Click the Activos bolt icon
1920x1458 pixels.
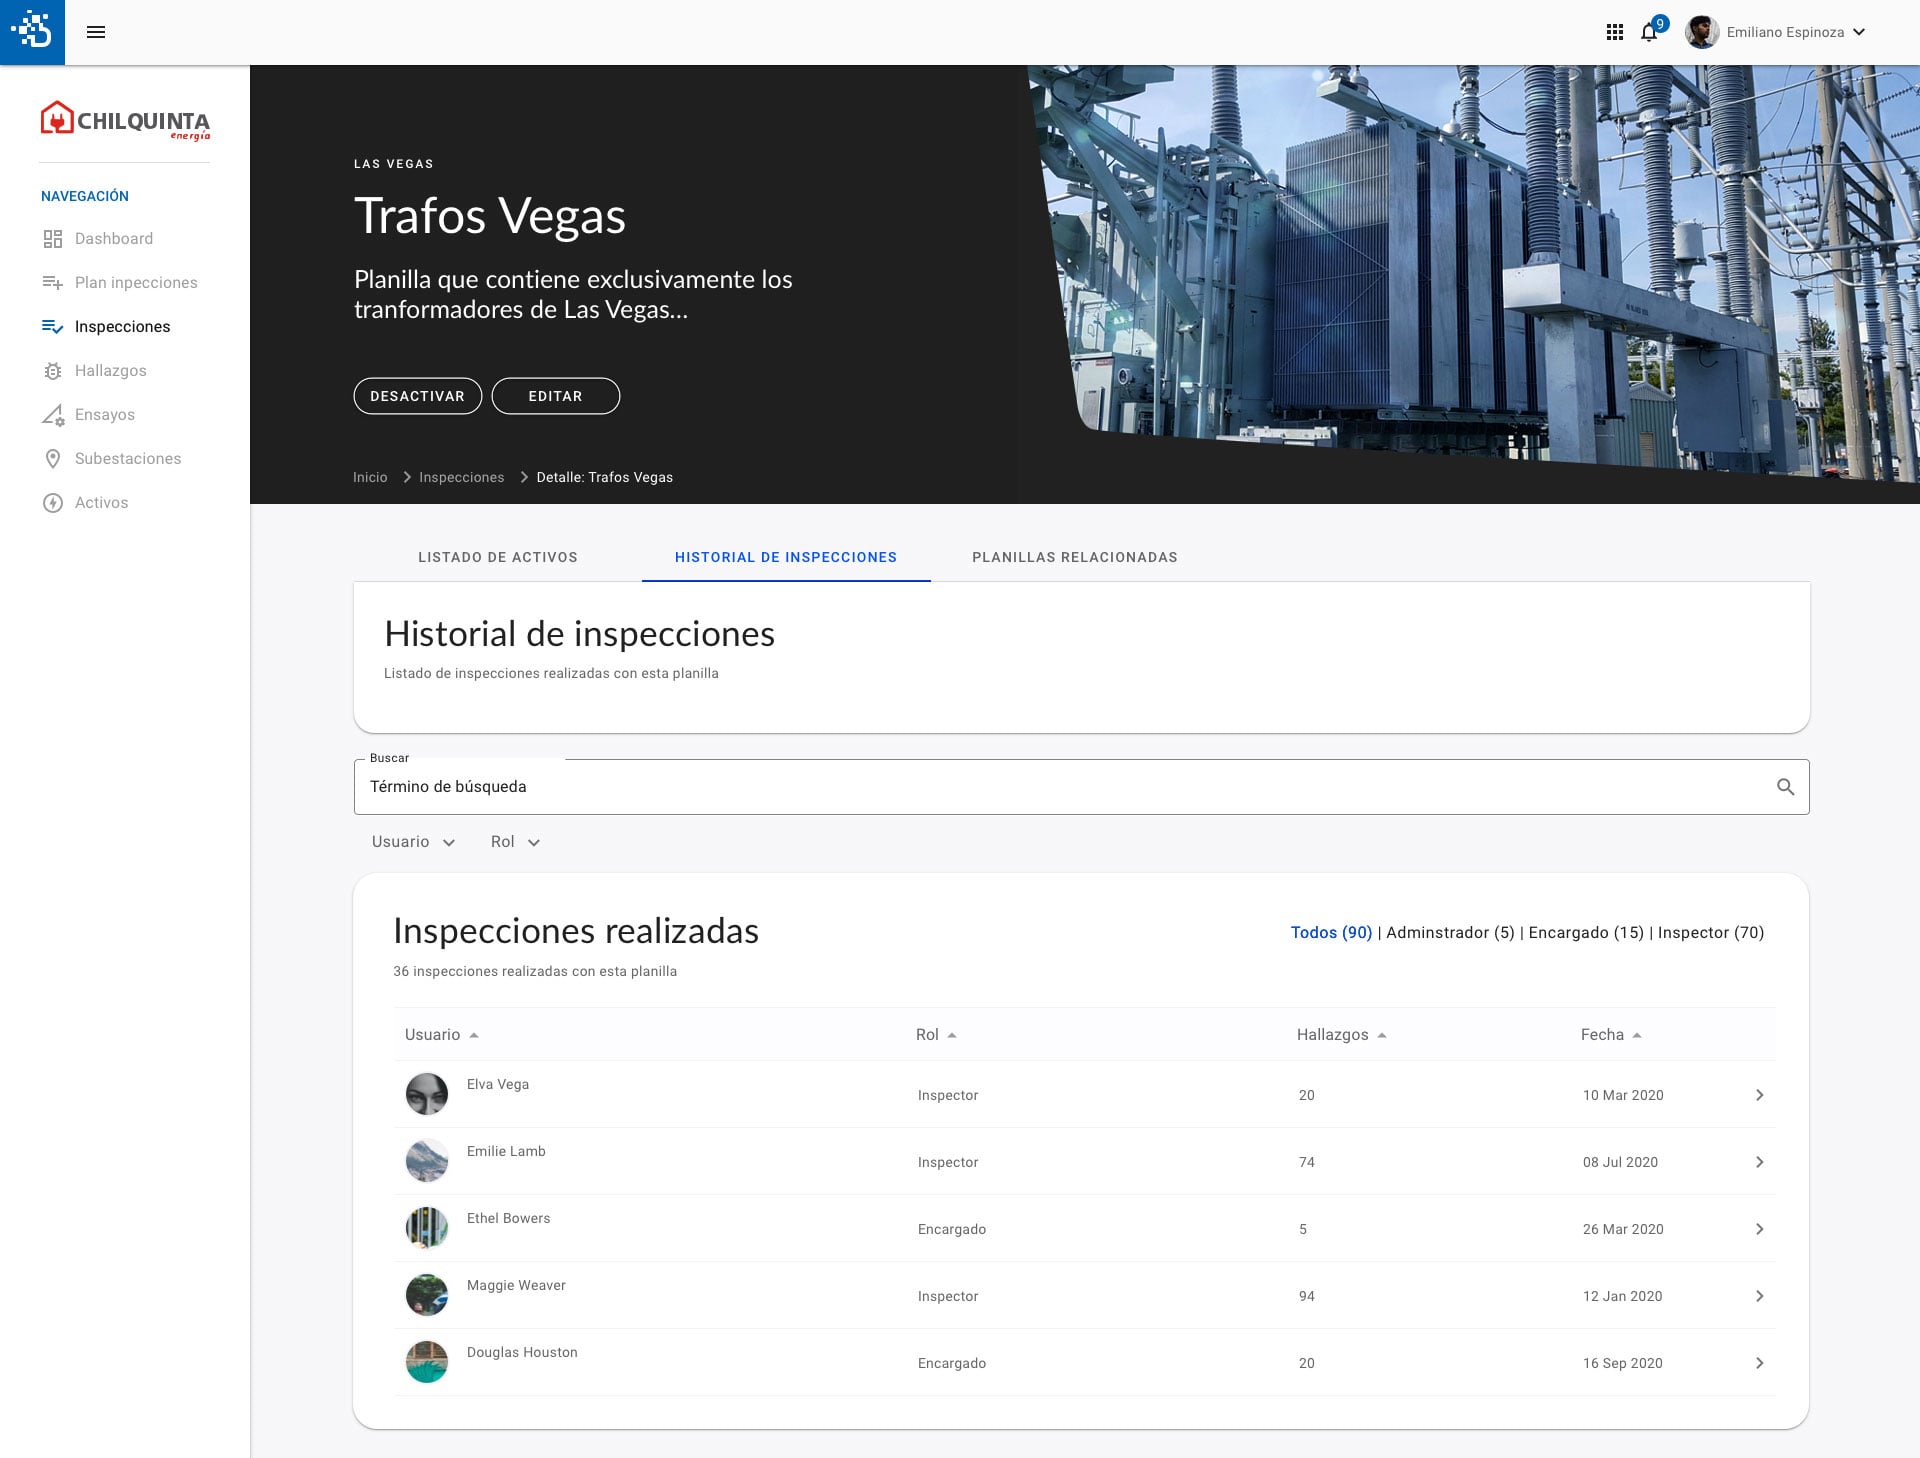[x=53, y=503]
